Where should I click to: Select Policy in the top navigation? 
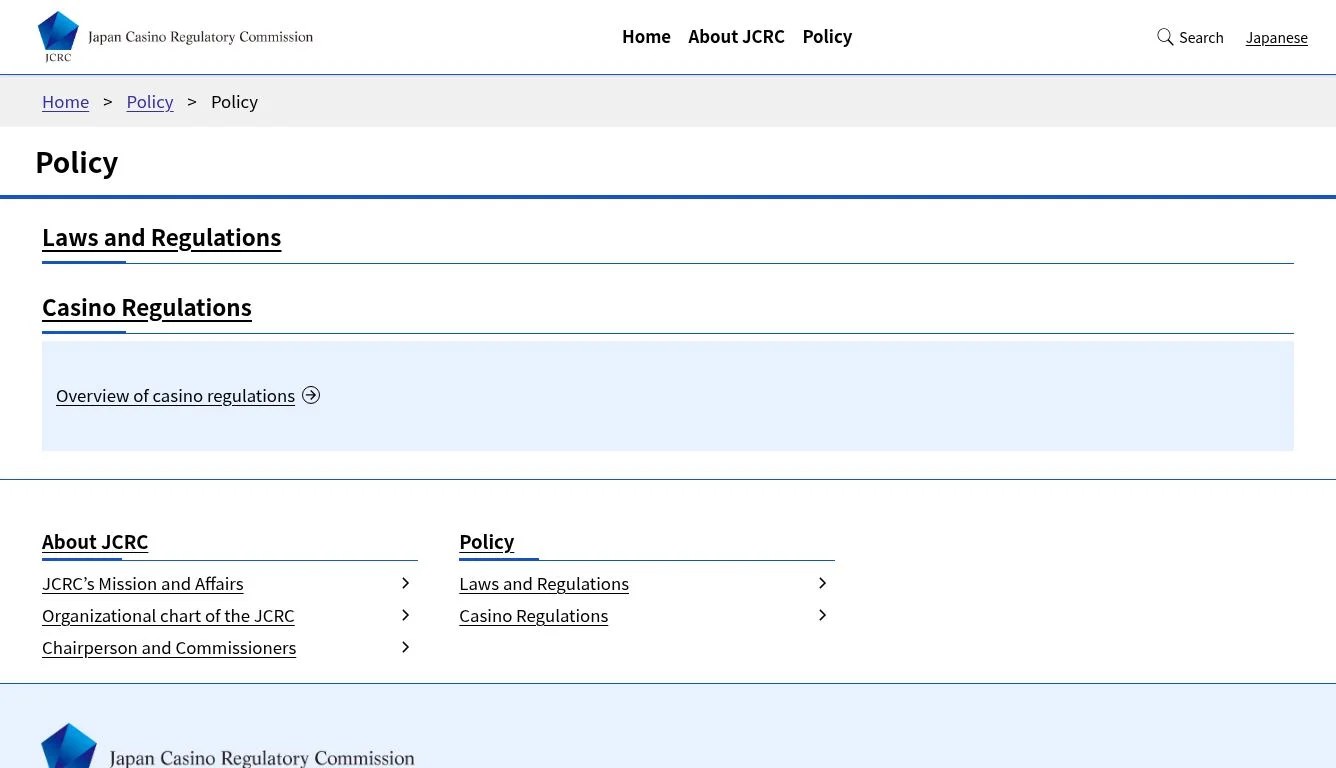[827, 36]
